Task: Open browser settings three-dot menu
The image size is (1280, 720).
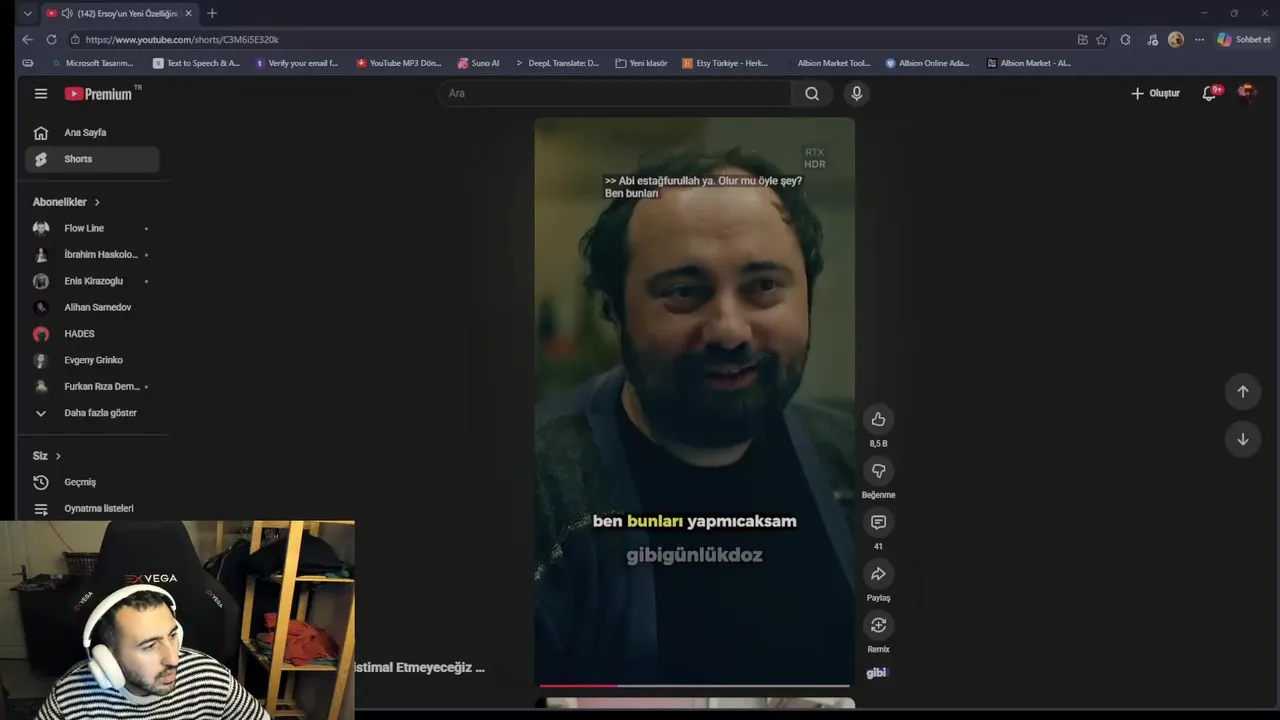Action: pyautogui.click(x=1199, y=39)
